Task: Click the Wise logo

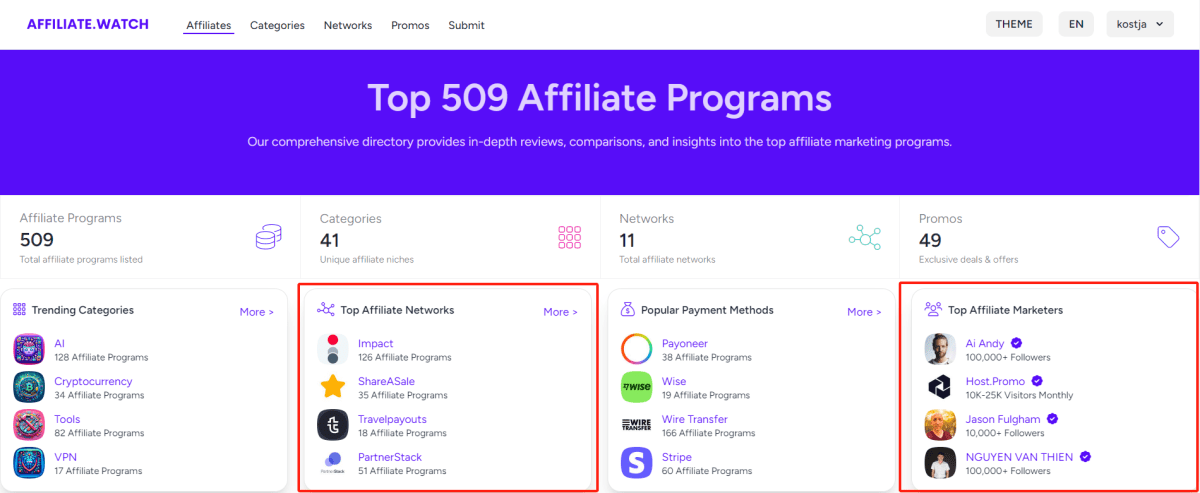Action: tap(637, 387)
